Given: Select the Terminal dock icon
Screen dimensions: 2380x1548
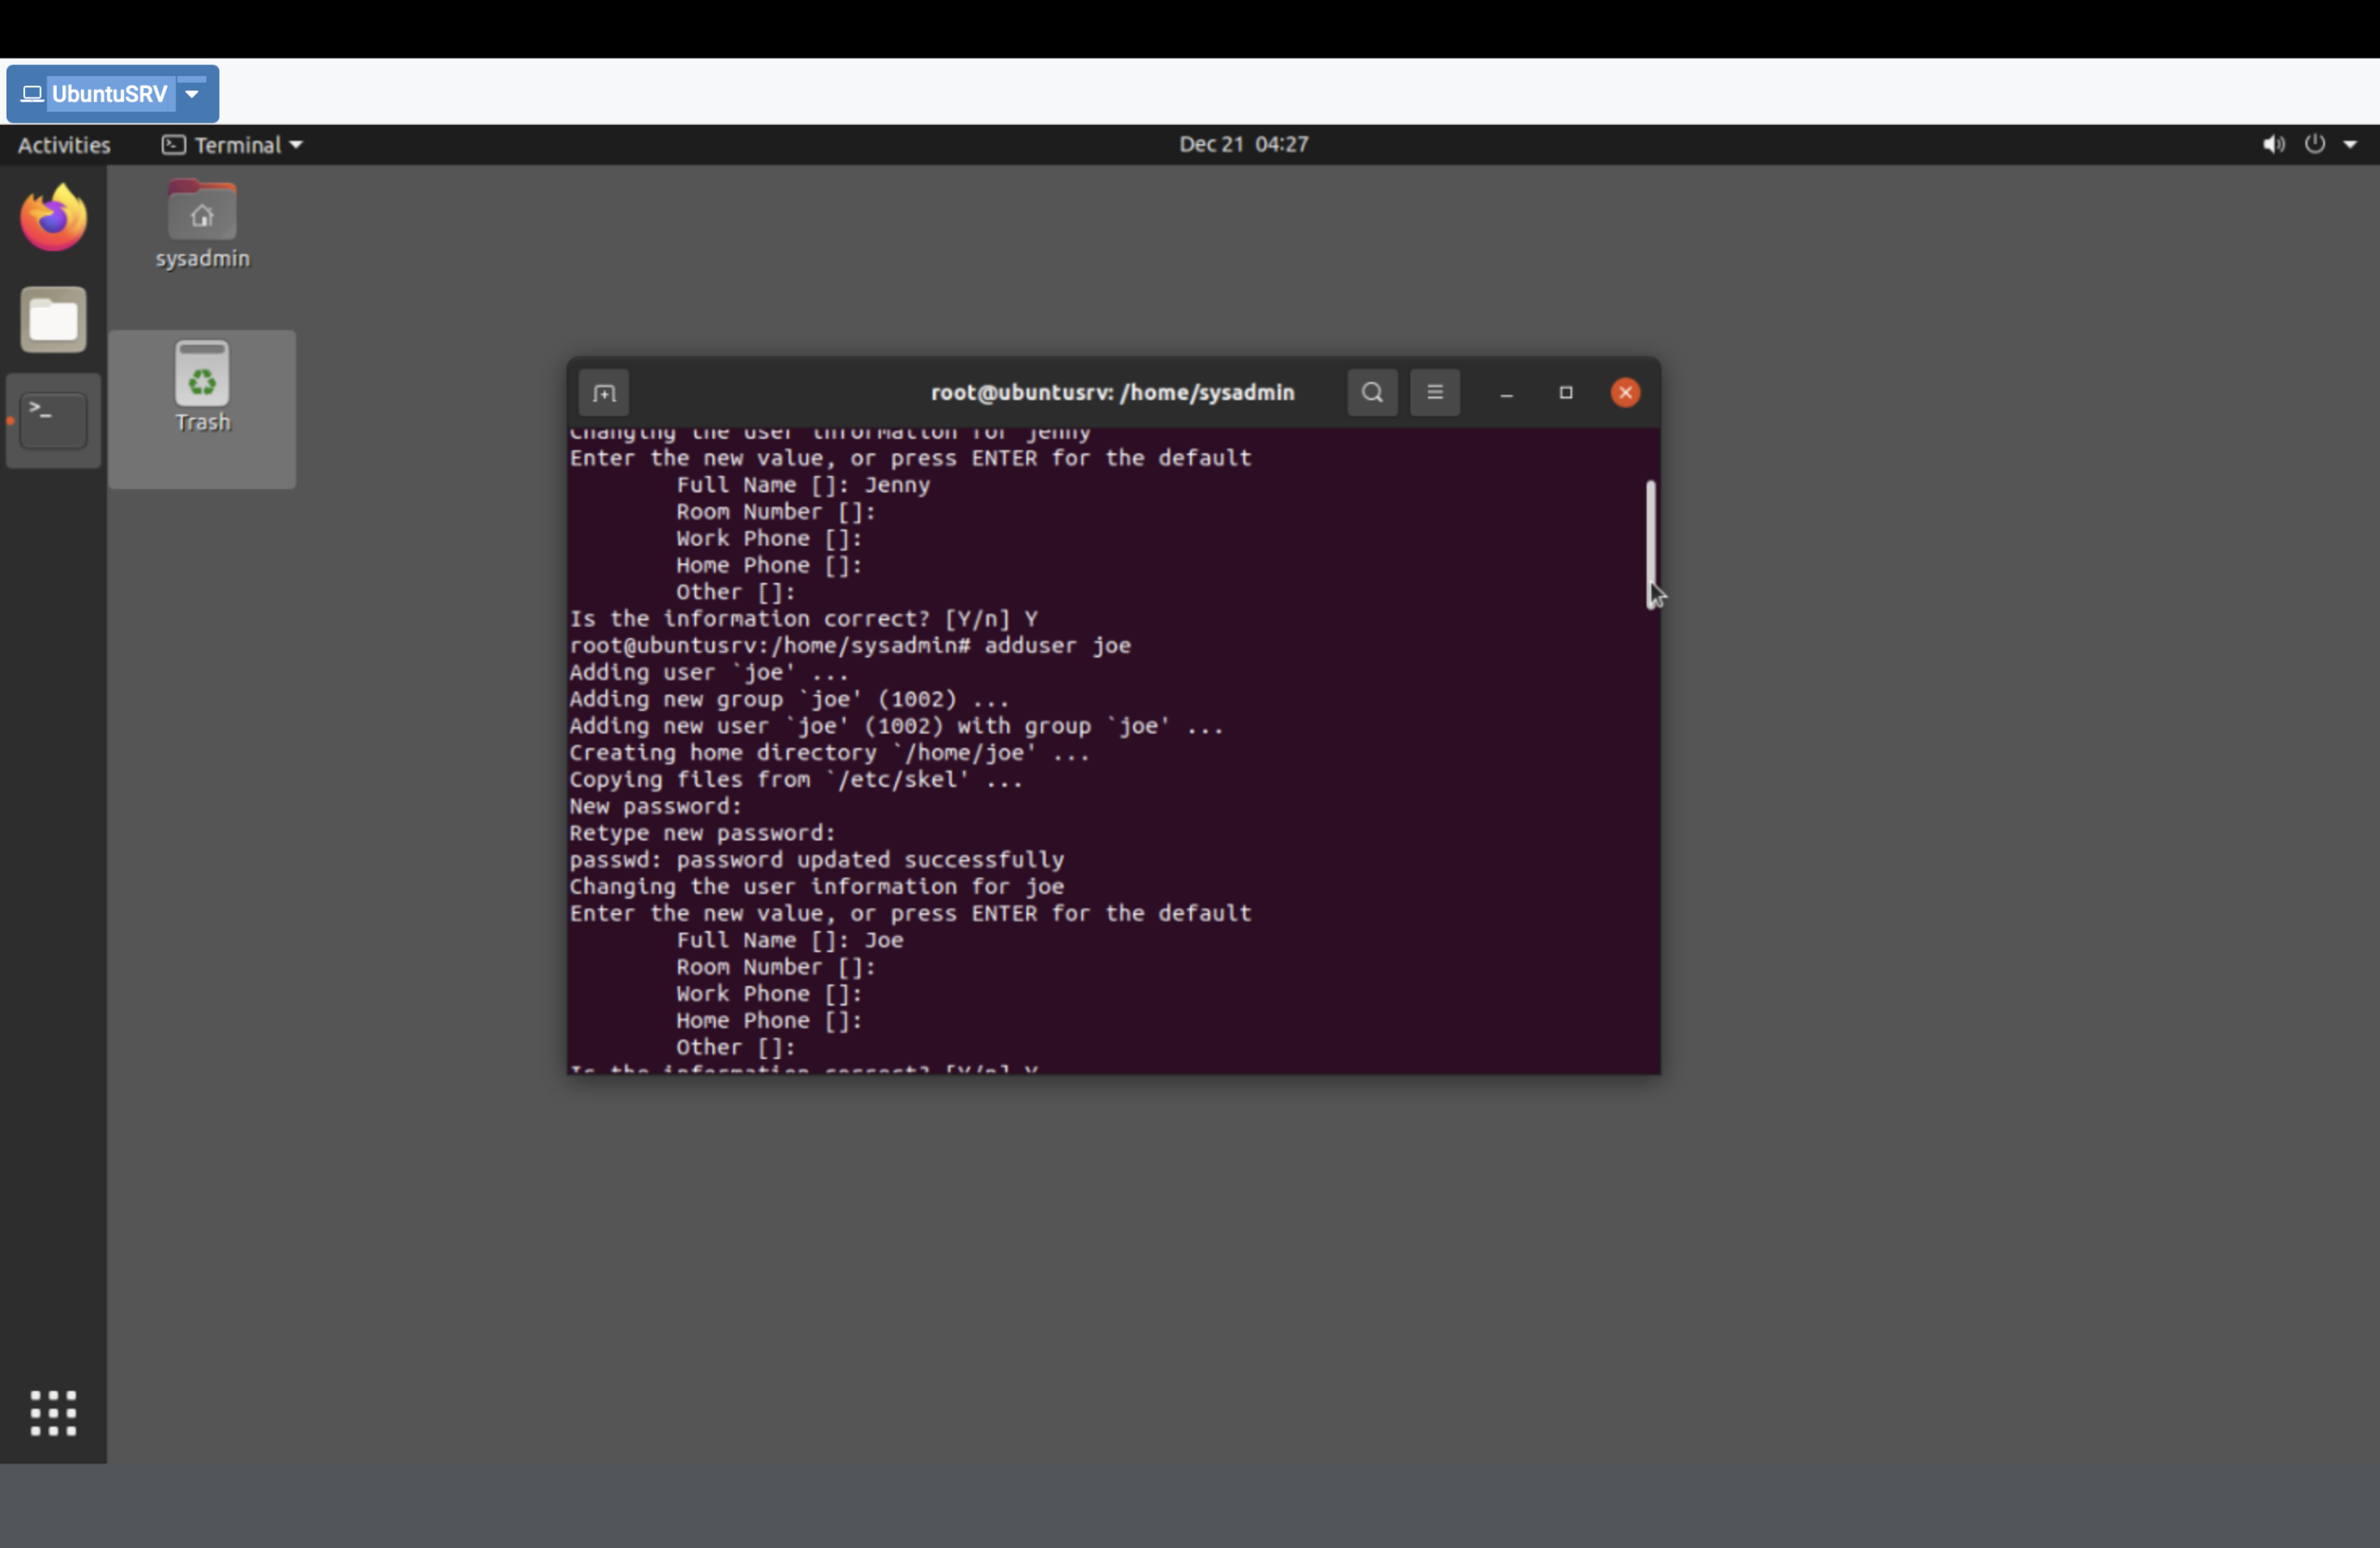Looking at the screenshot, I should pyautogui.click(x=54, y=420).
